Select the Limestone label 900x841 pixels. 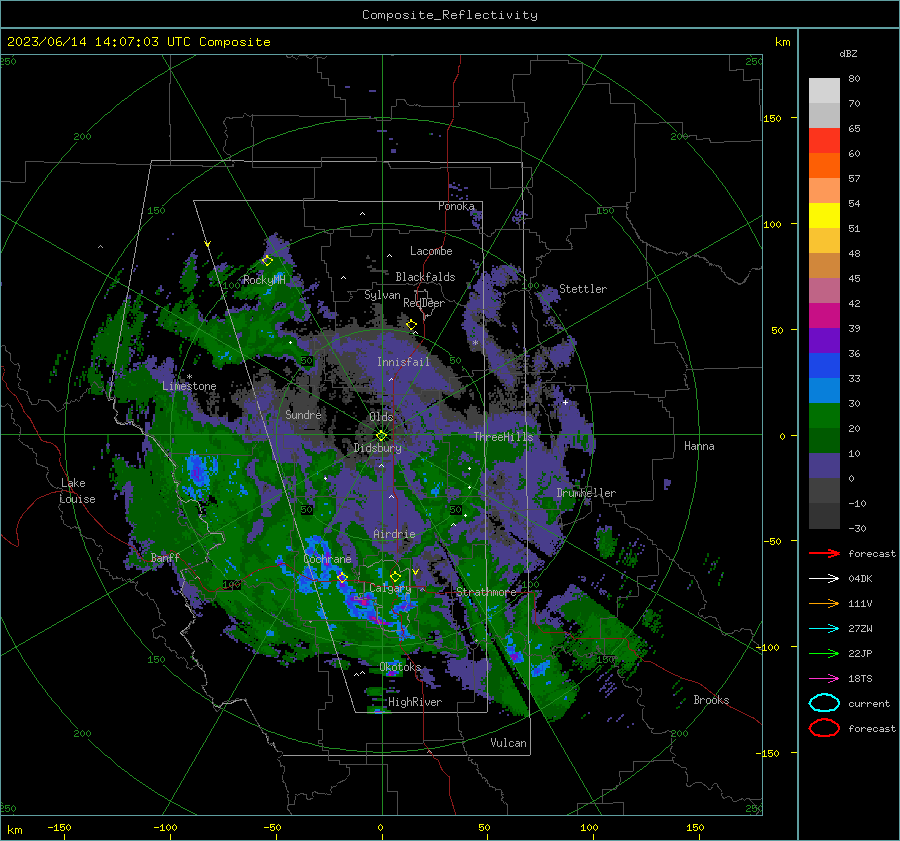point(189,386)
